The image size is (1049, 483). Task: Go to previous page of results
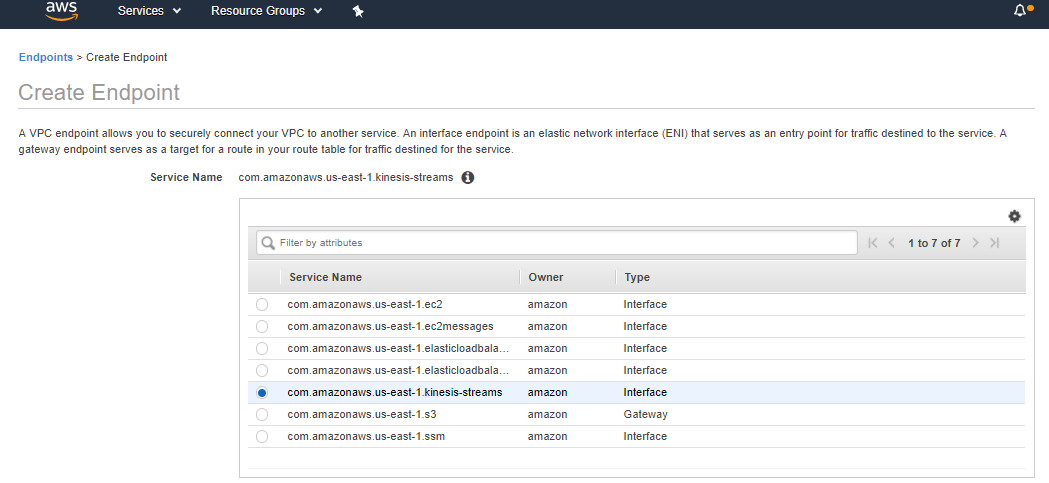pos(892,243)
